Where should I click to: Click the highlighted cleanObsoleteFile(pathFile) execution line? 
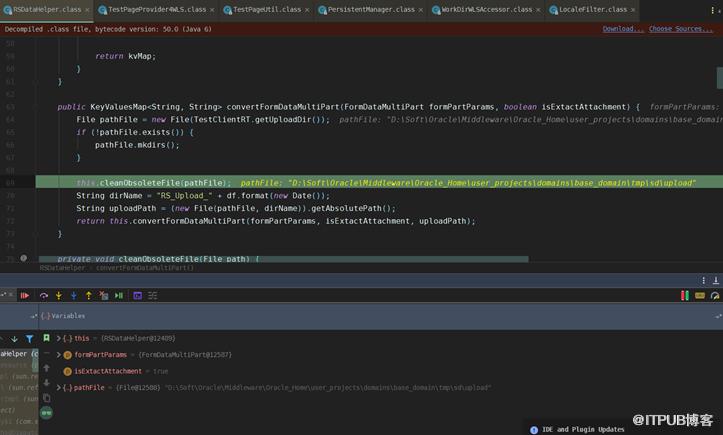(x=379, y=183)
